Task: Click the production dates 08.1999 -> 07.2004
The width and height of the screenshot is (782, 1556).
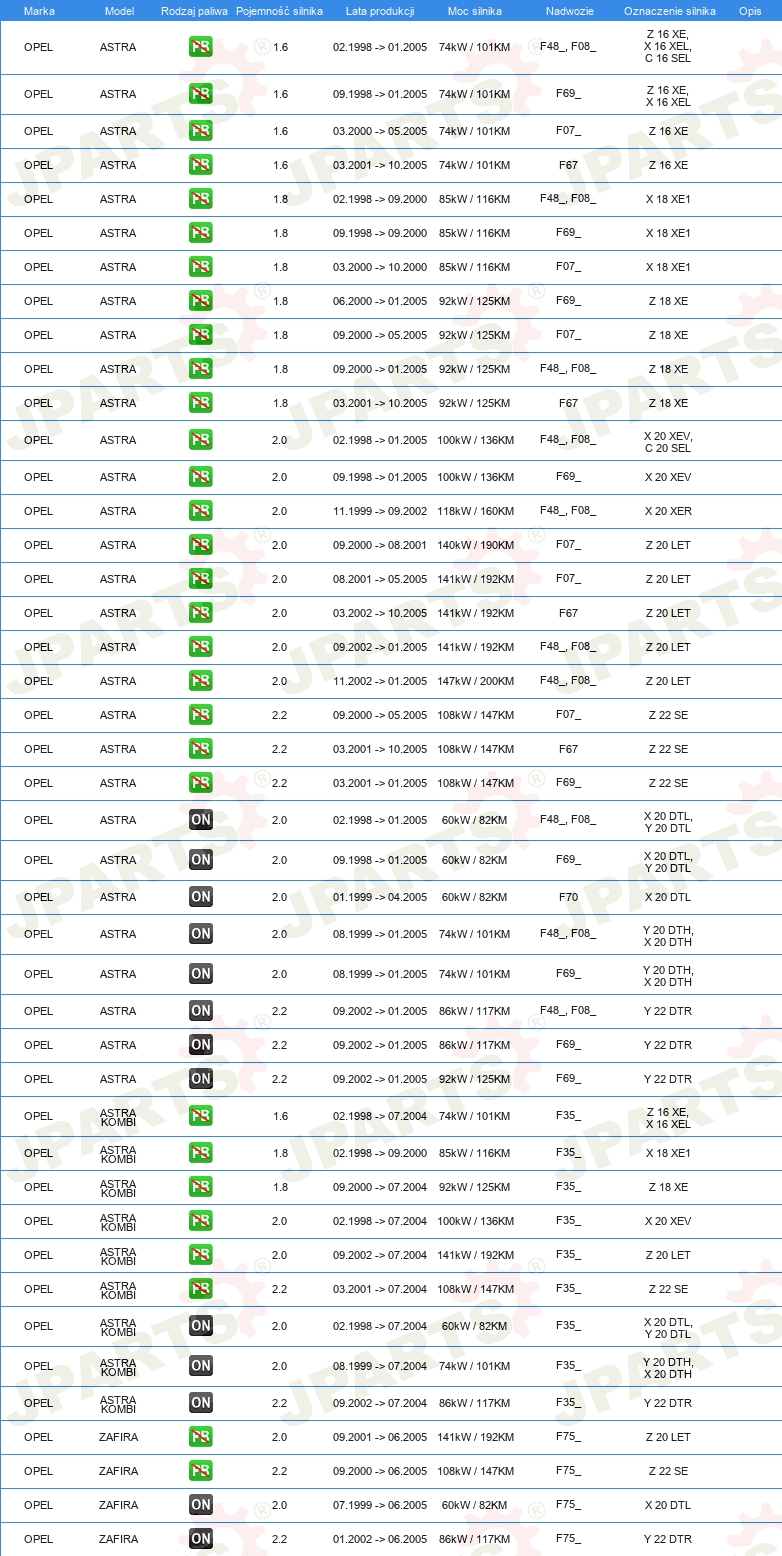Action: pyautogui.click(x=380, y=1366)
